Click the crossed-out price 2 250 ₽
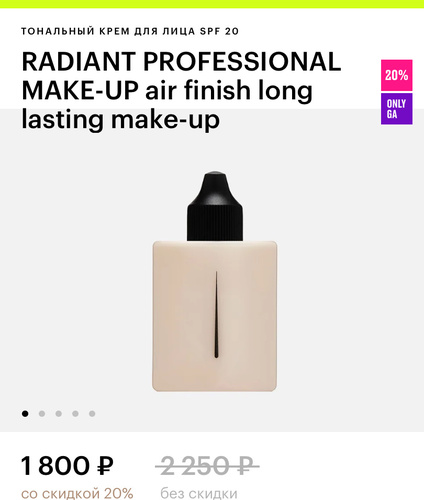 pos(207,465)
